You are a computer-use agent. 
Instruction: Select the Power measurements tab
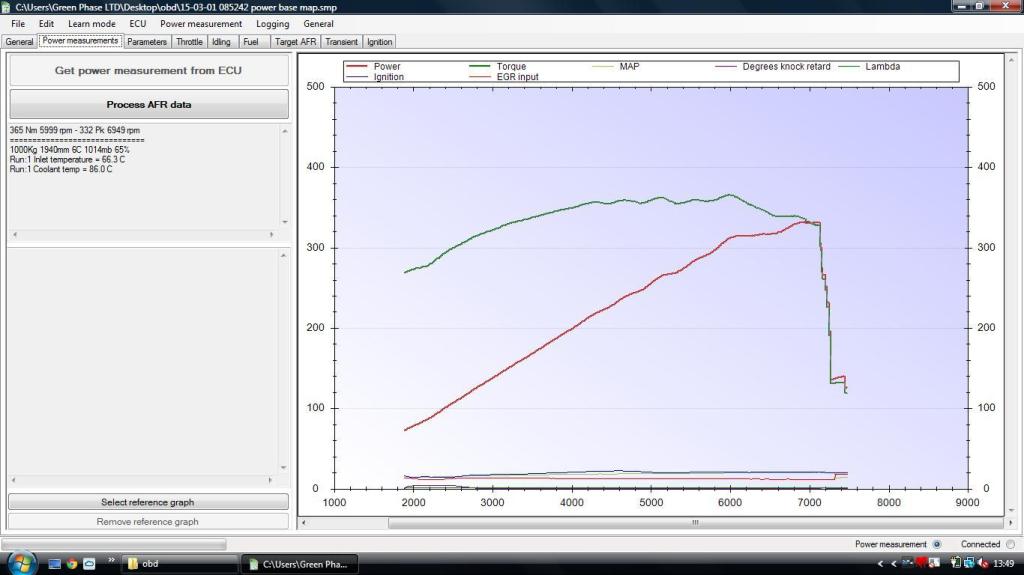click(x=80, y=41)
